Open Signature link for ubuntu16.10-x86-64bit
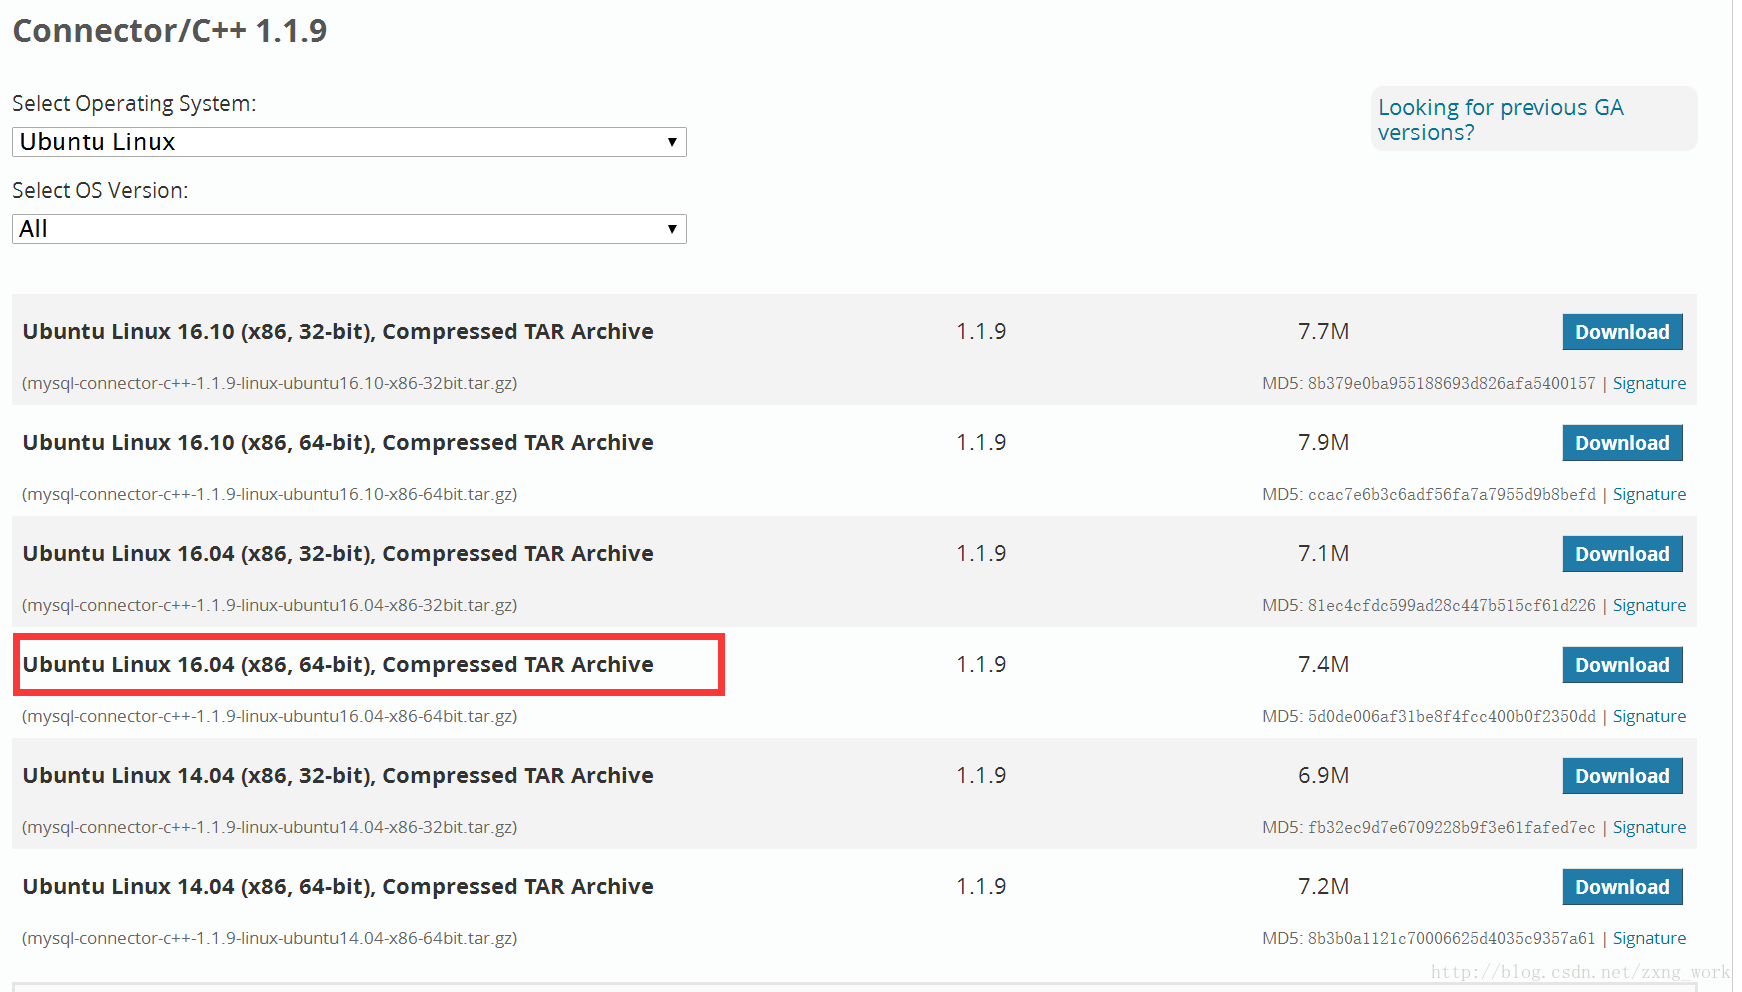The width and height of the screenshot is (1742, 992). [1649, 494]
